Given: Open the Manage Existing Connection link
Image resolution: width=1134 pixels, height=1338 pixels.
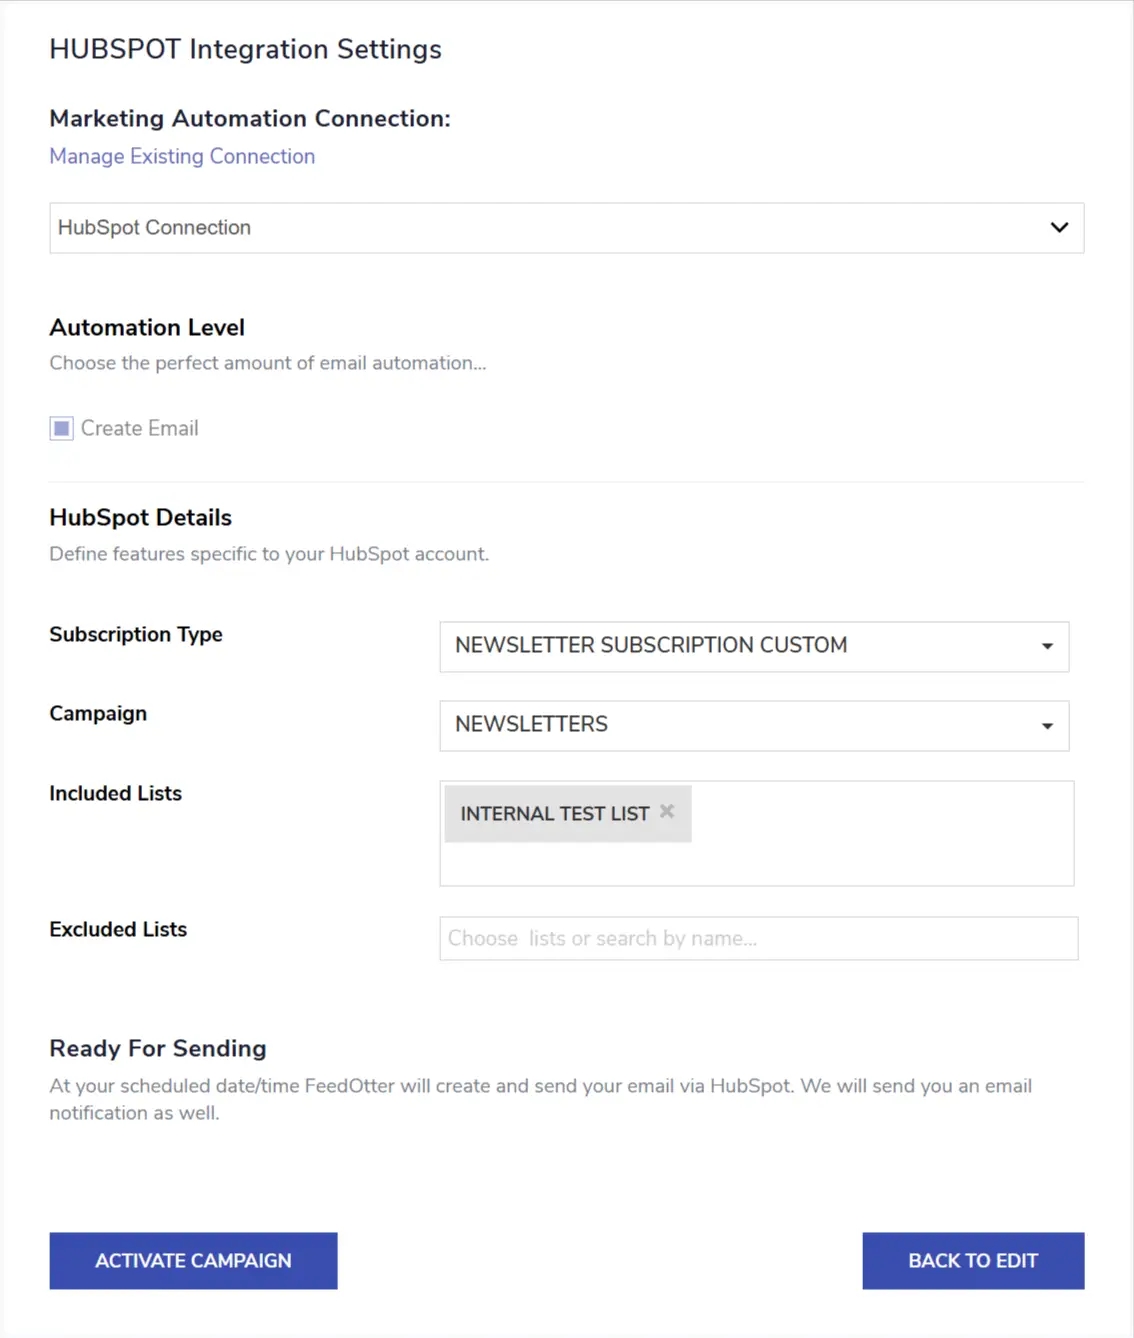Looking at the screenshot, I should click(182, 157).
